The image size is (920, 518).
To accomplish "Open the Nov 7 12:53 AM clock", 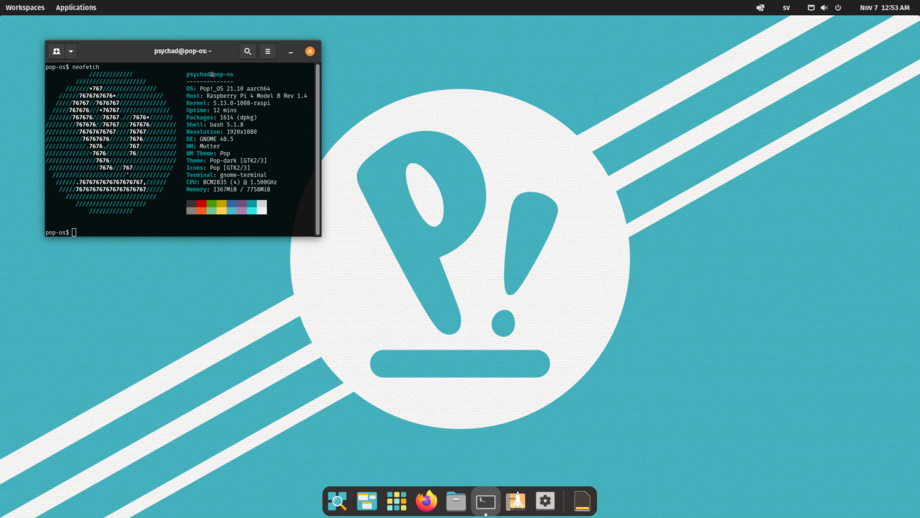I will pyautogui.click(x=884, y=8).
